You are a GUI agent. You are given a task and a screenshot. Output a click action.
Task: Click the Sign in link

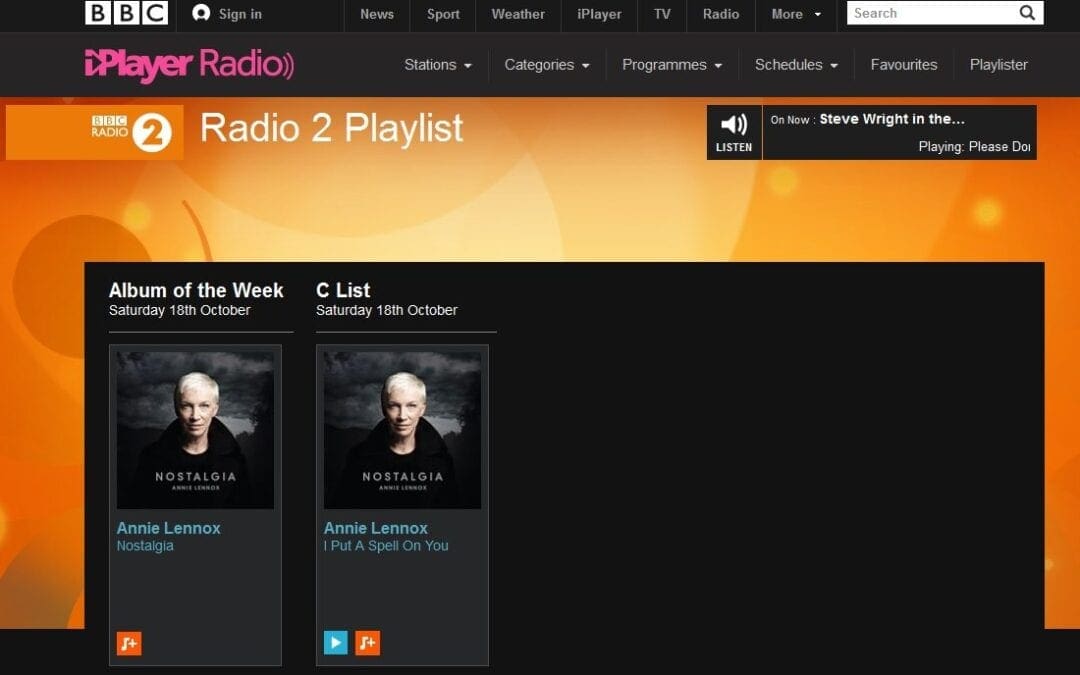point(240,14)
